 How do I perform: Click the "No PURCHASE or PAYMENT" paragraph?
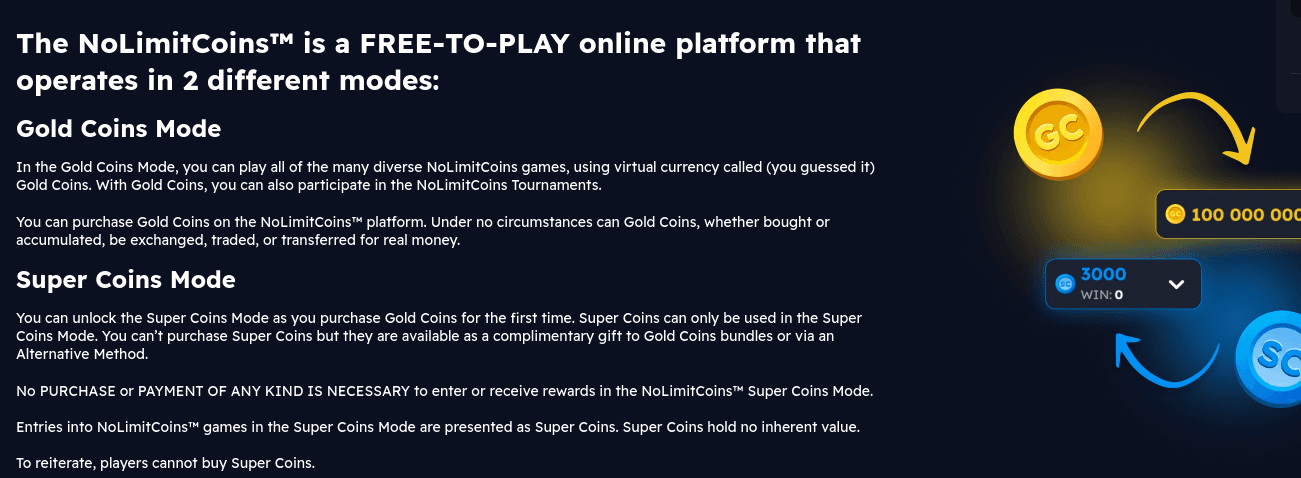[444, 391]
